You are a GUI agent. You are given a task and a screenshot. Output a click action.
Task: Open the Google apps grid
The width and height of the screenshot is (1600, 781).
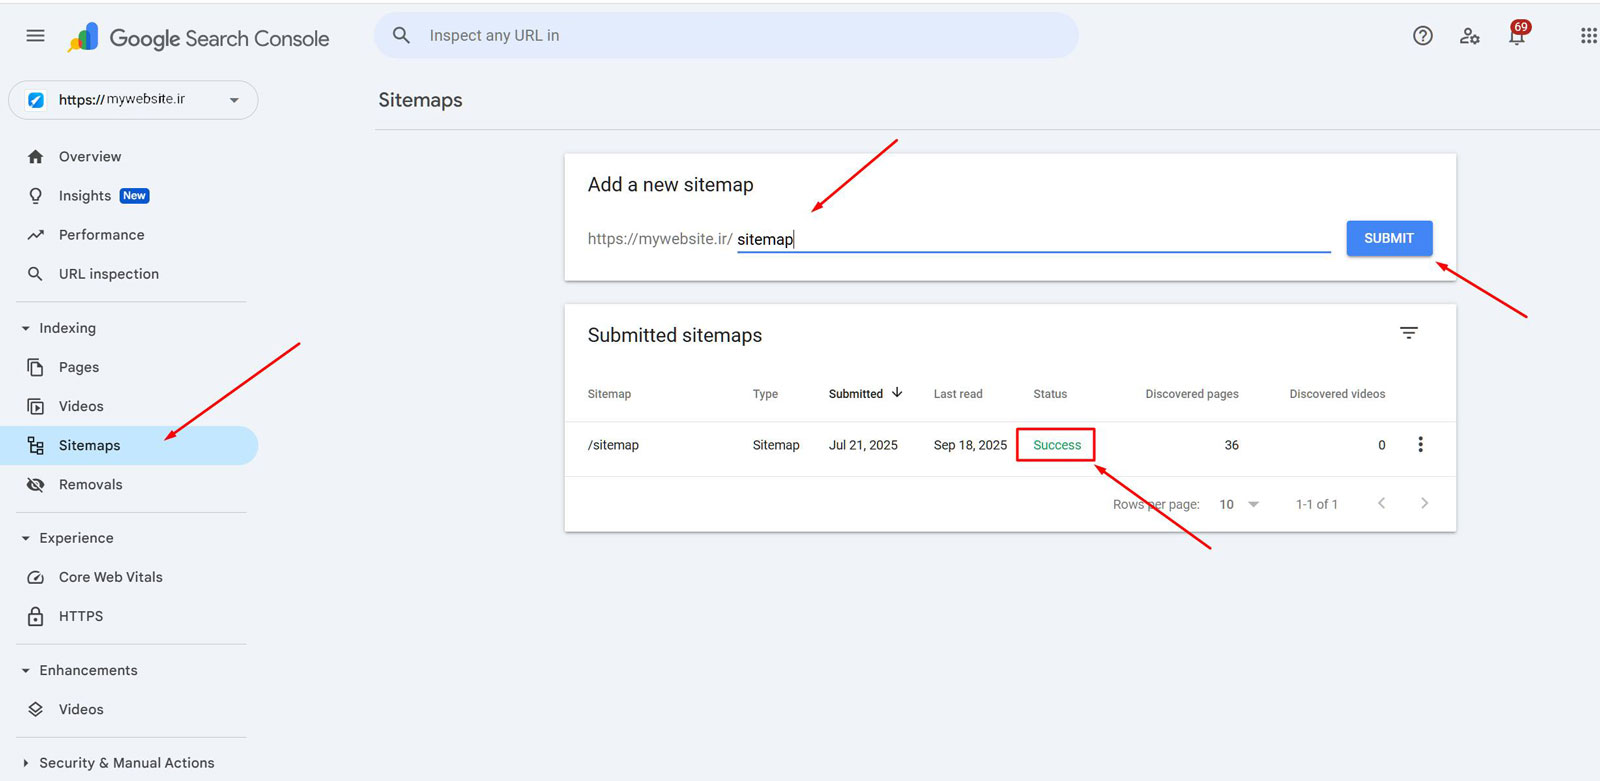point(1588,36)
